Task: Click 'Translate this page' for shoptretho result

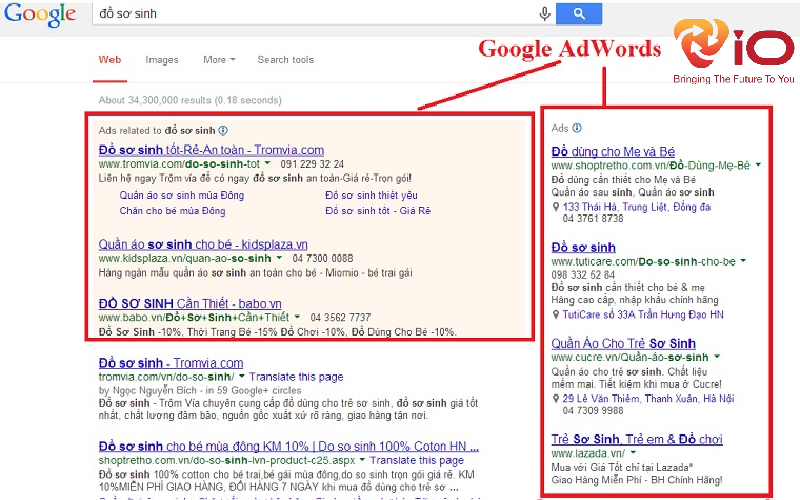Action: pyautogui.click(x=417, y=461)
